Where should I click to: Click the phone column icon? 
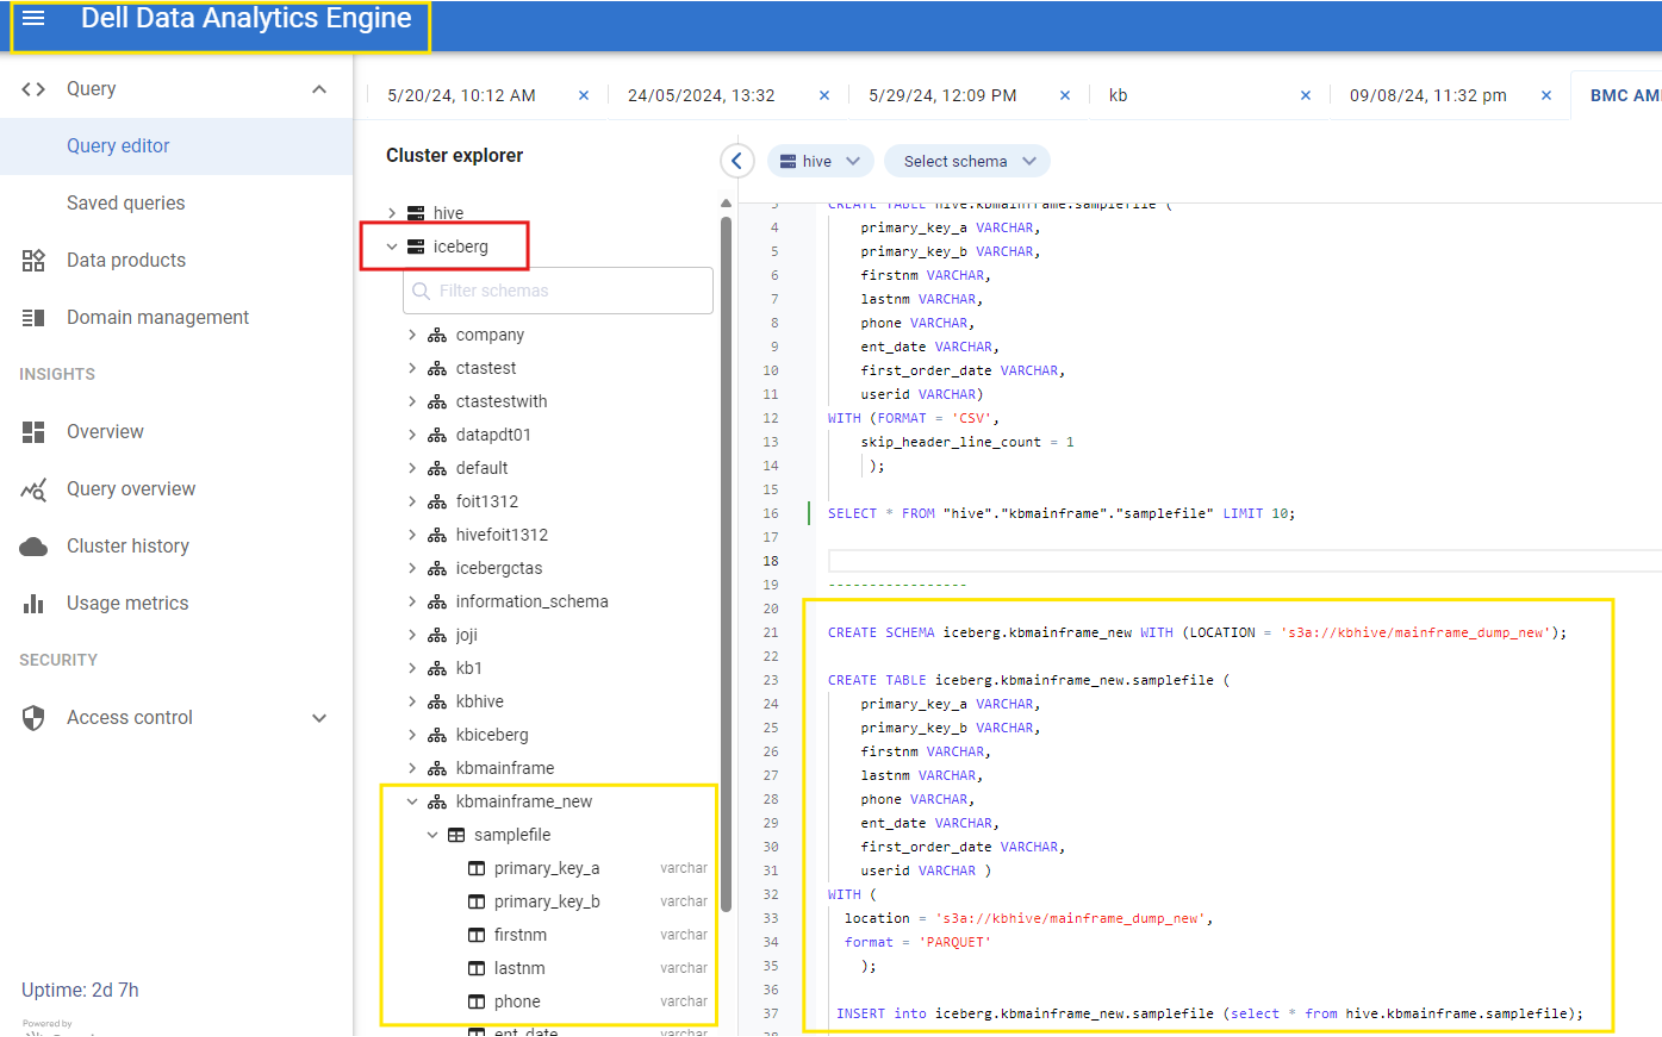coord(477,1002)
